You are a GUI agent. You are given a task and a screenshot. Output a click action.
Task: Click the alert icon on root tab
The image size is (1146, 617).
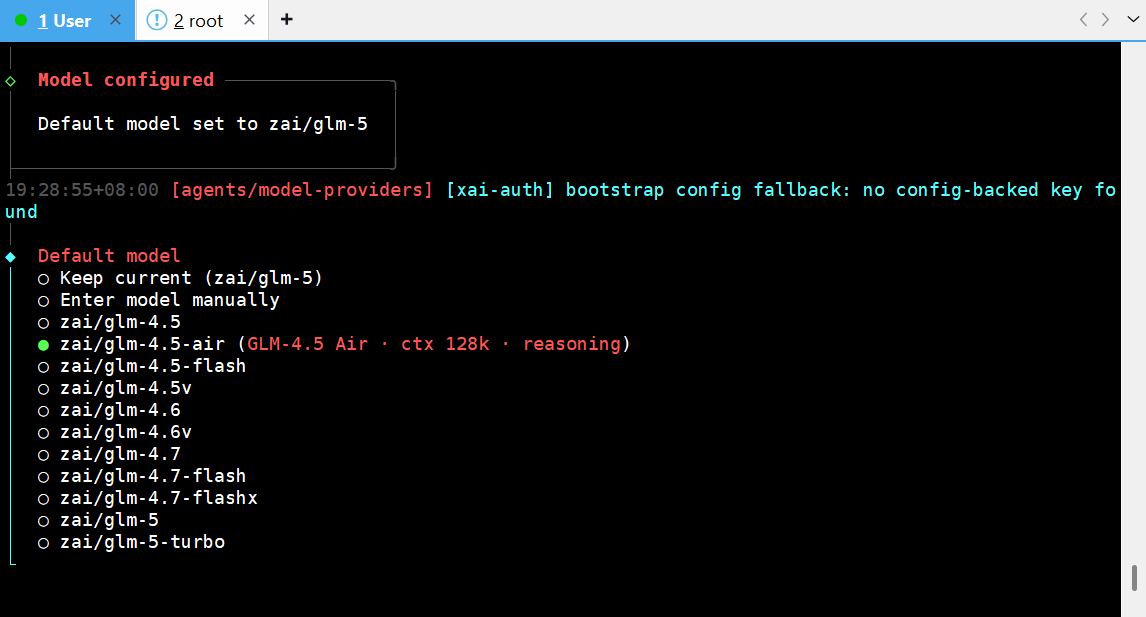pos(157,20)
